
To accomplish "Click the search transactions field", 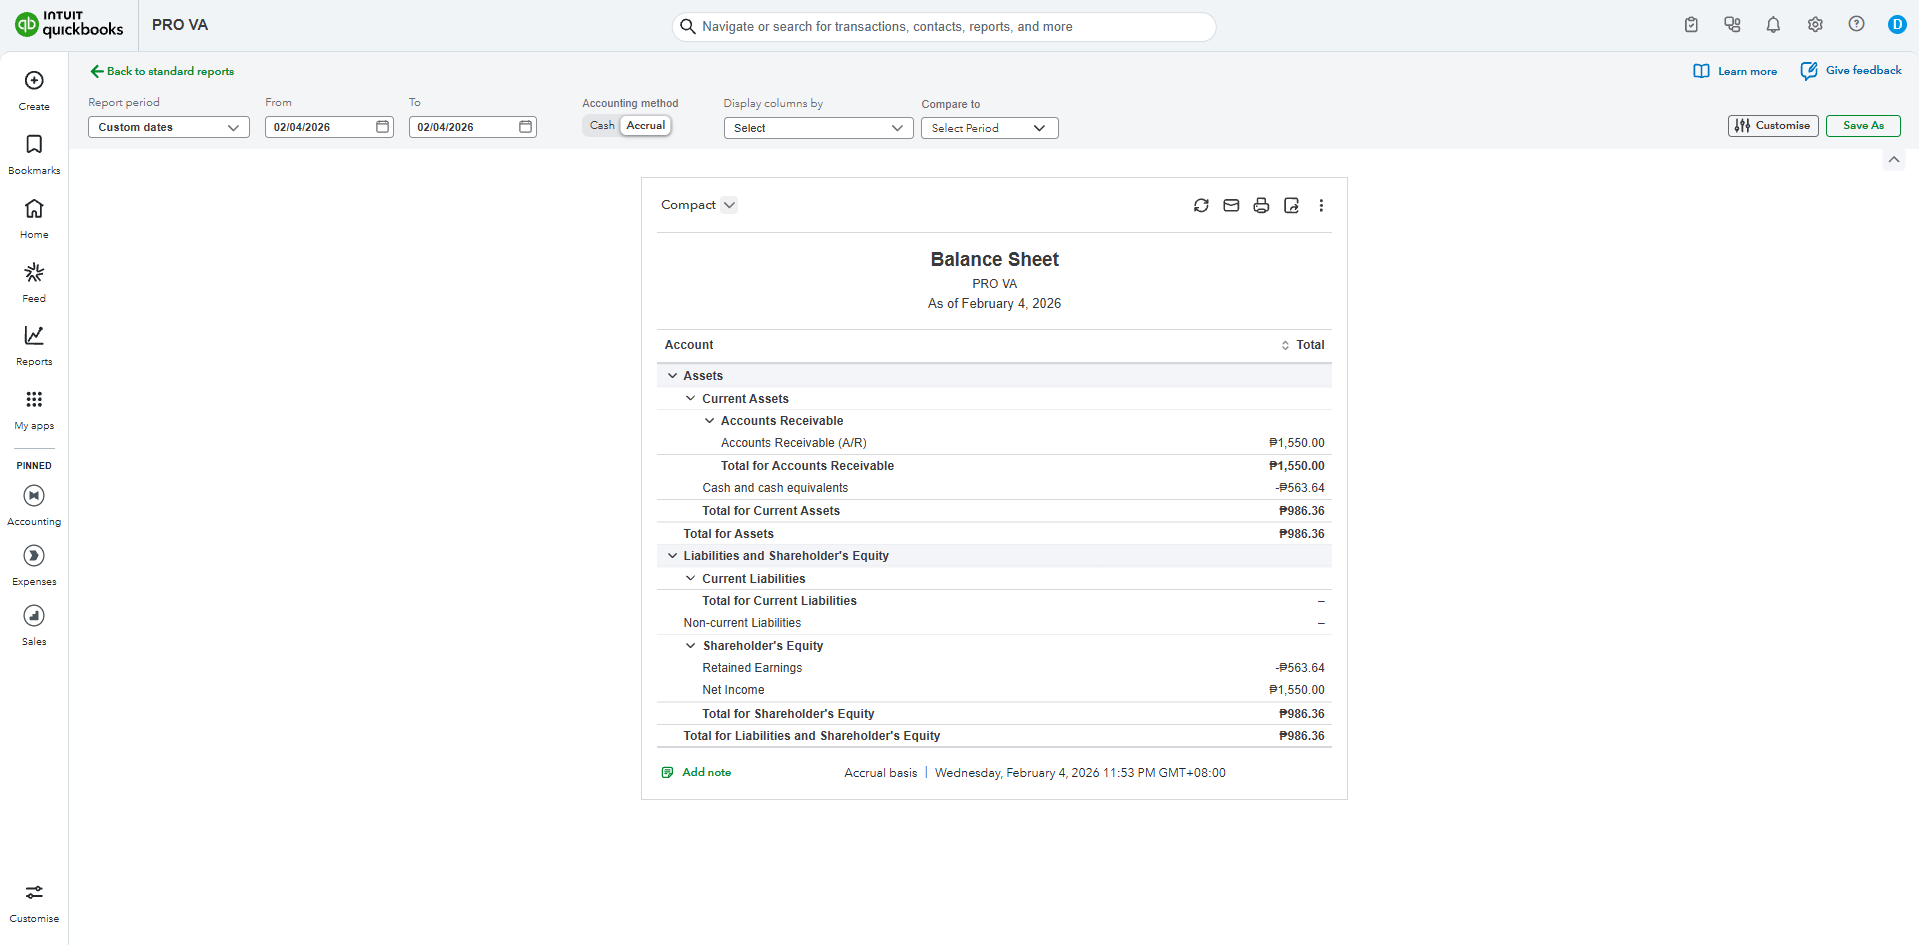I will [x=944, y=27].
